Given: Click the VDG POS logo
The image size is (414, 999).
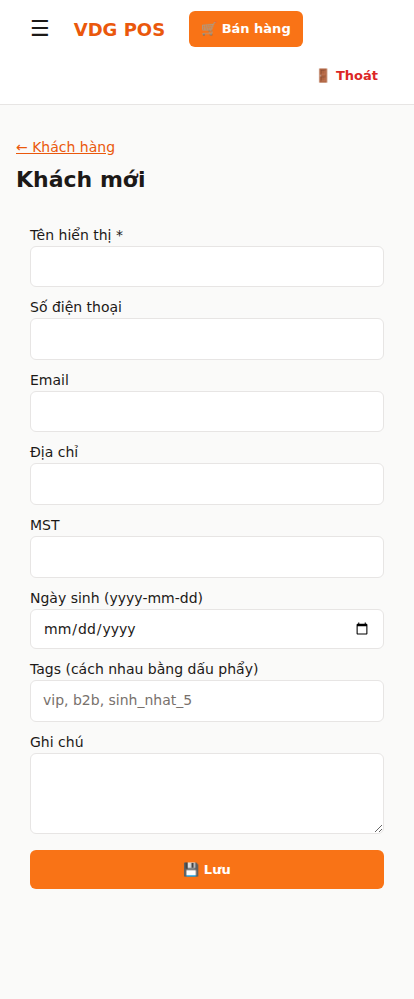Looking at the screenshot, I should [x=119, y=29].
